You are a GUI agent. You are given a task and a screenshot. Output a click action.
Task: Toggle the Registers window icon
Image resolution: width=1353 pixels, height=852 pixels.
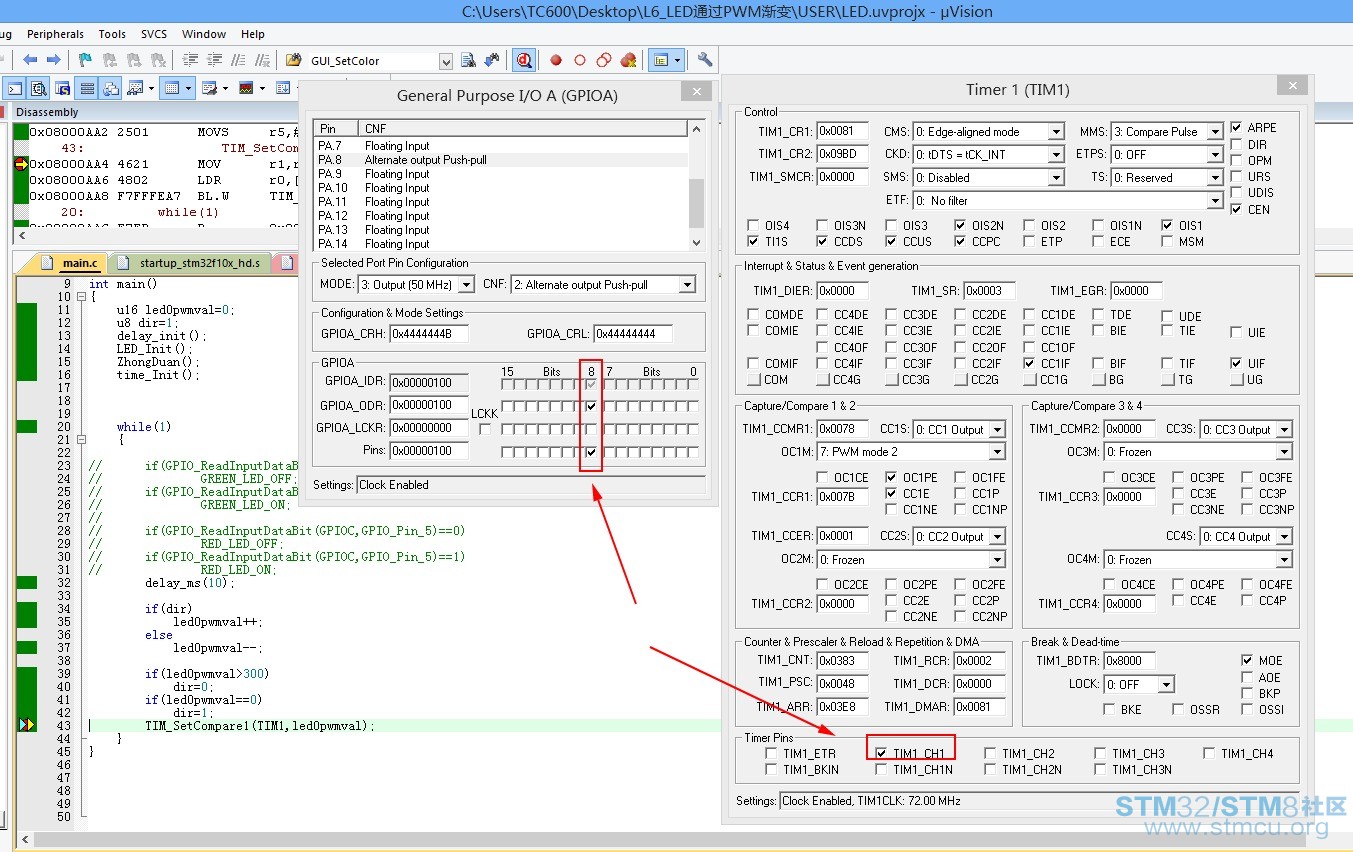[87, 88]
